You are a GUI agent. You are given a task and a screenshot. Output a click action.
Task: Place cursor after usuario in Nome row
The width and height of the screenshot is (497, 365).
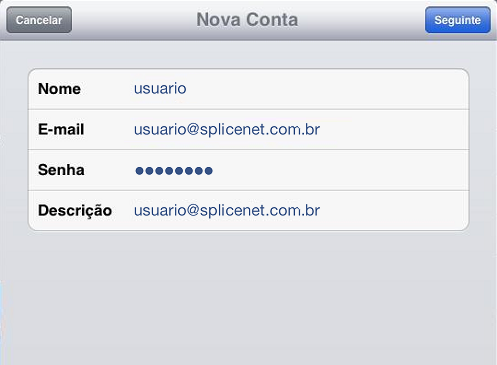click(188, 89)
